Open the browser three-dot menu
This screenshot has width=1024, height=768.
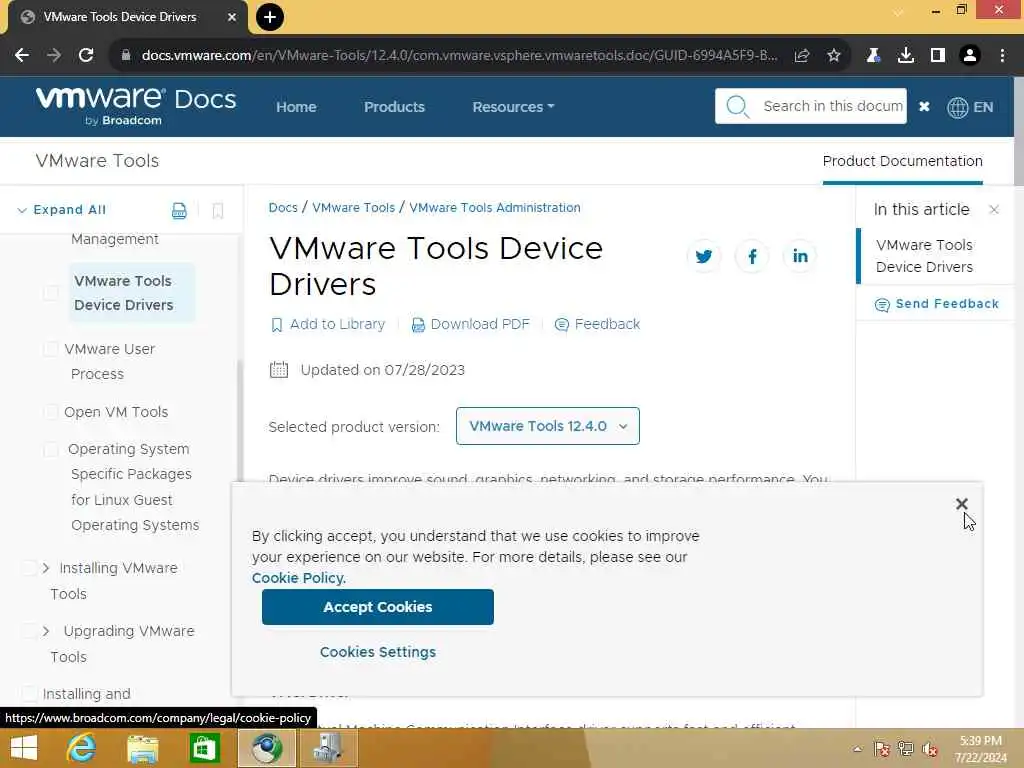pos(1002,56)
